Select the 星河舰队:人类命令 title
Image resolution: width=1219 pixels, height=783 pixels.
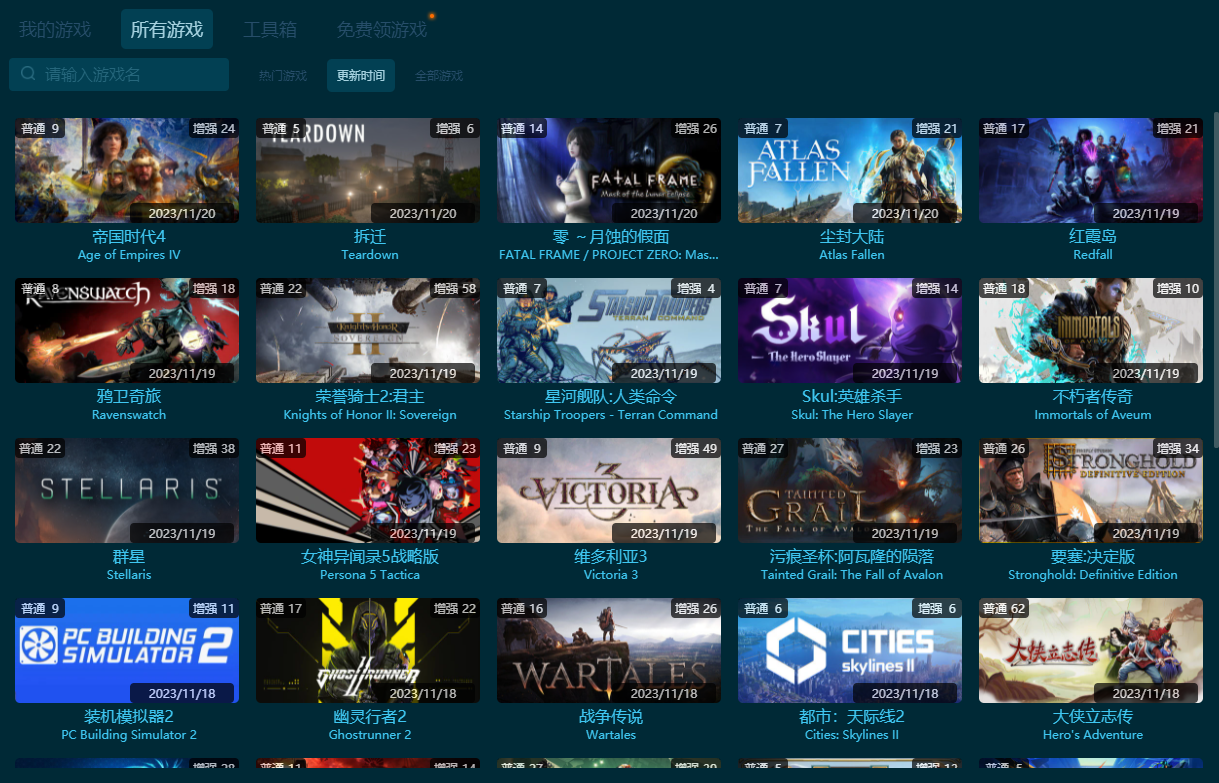pos(611,397)
